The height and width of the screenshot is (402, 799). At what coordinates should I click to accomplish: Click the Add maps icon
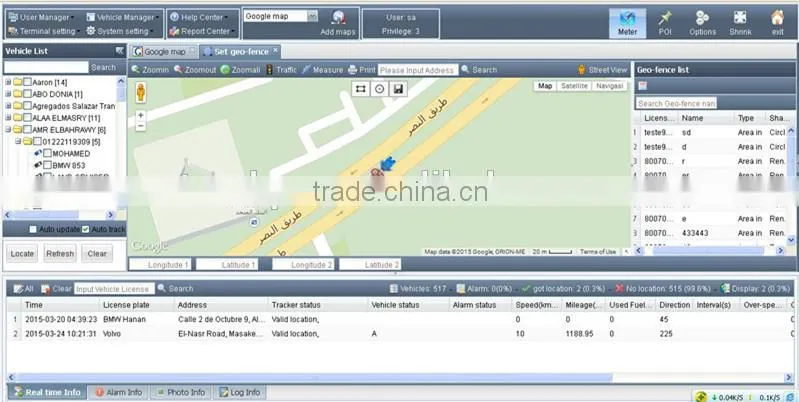(338, 23)
